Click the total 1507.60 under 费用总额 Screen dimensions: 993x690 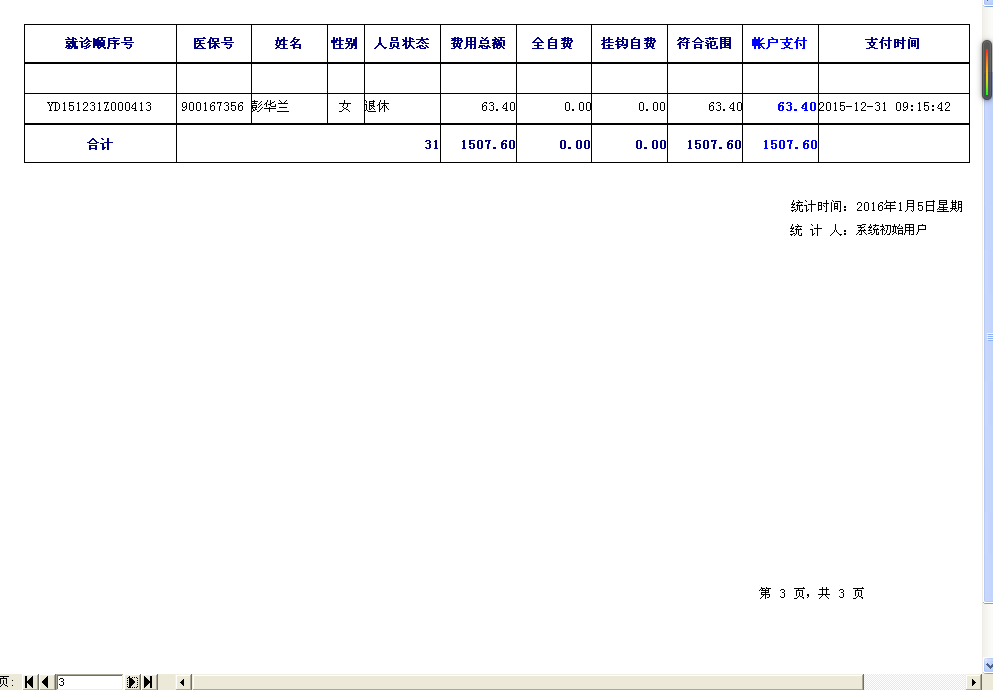tap(488, 145)
